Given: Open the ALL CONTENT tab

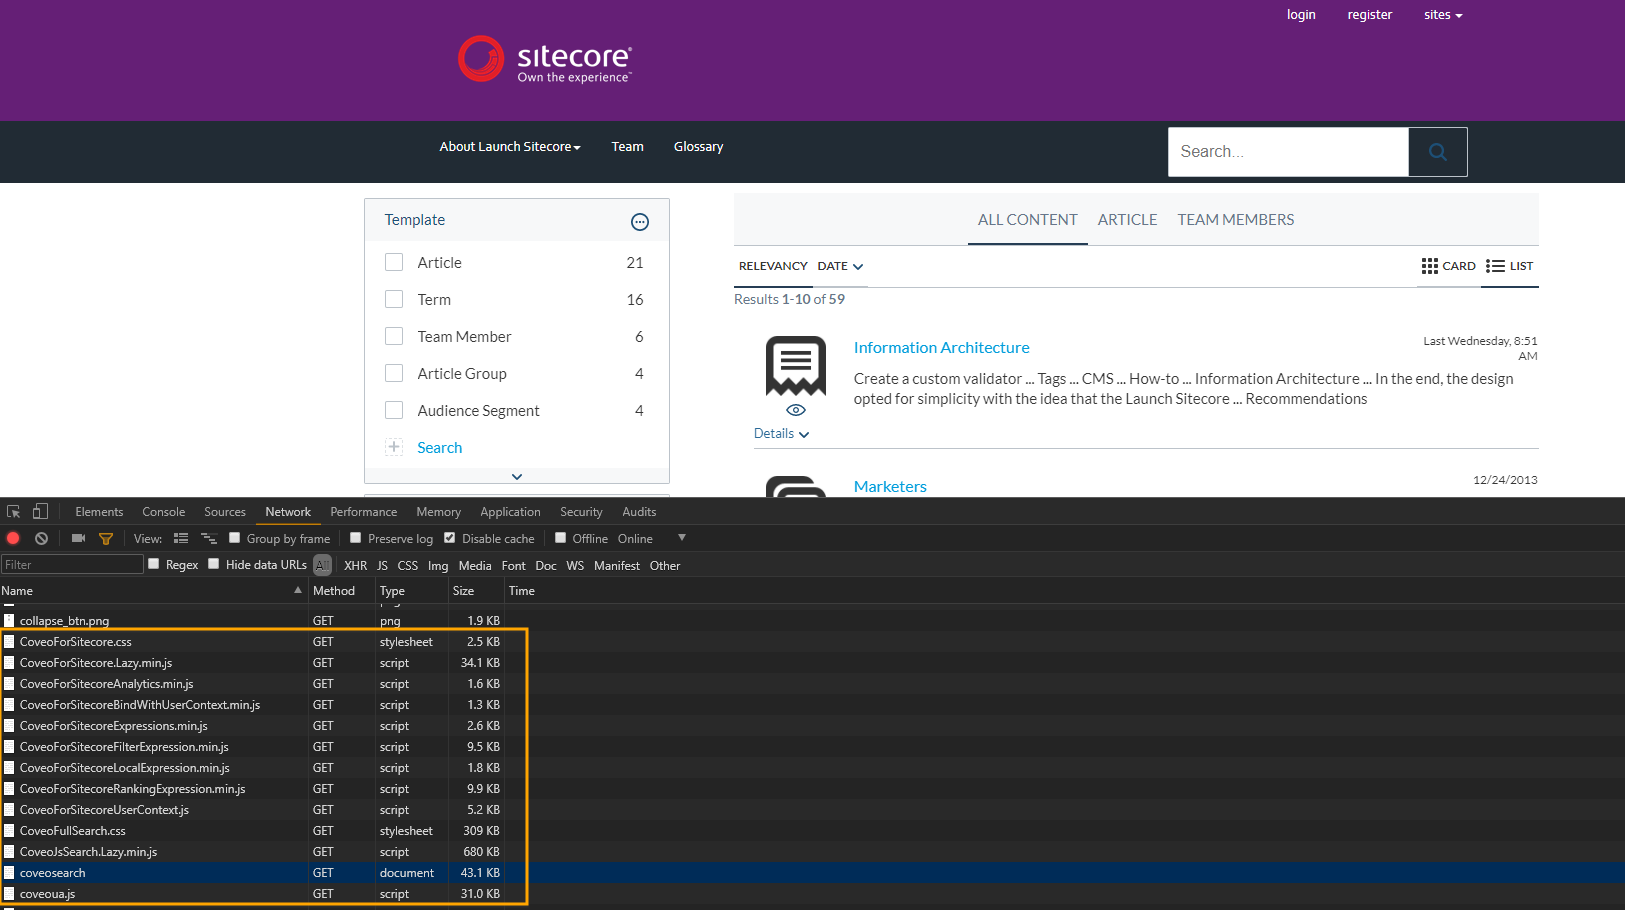Looking at the screenshot, I should (x=1028, y=220).
